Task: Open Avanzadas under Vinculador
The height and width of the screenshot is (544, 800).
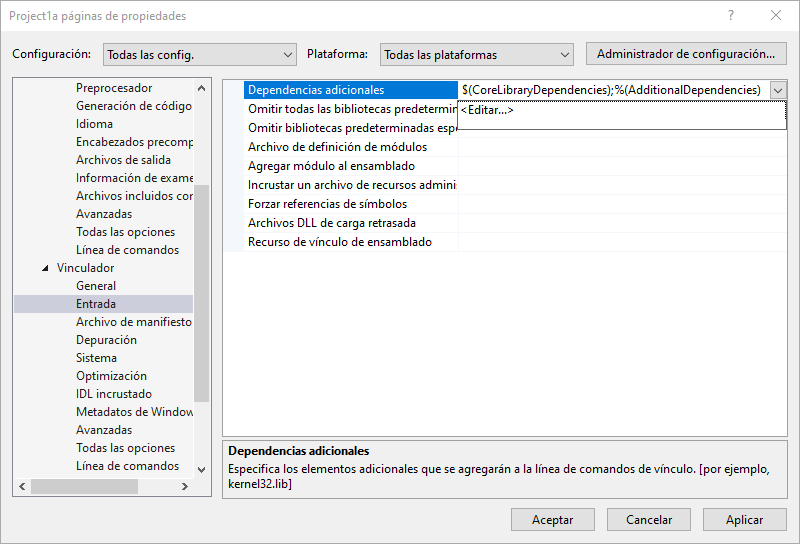Action: [104, 430]
